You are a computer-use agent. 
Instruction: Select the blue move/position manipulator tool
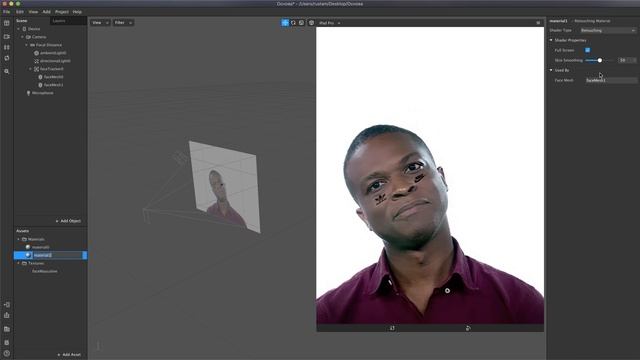[285, 23]
